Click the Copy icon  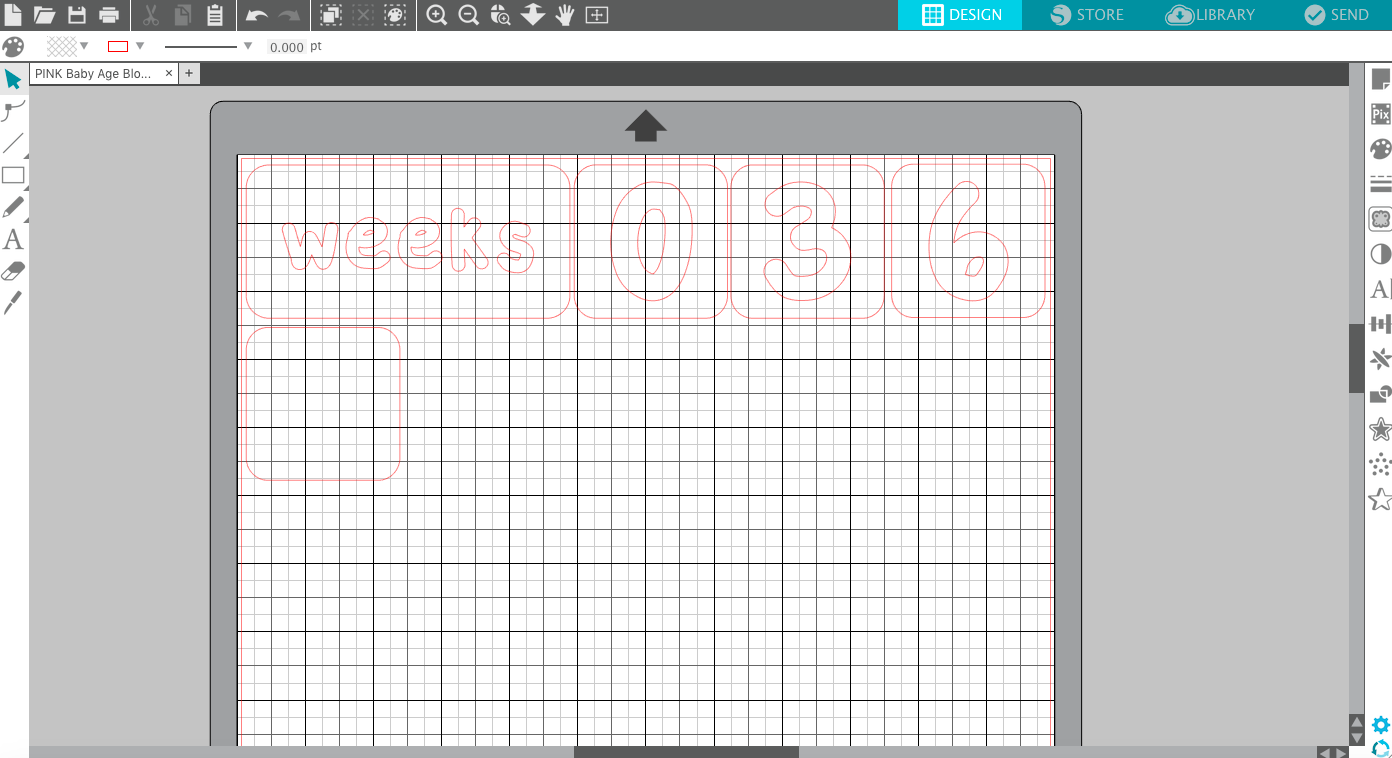(x=182, y=15)
